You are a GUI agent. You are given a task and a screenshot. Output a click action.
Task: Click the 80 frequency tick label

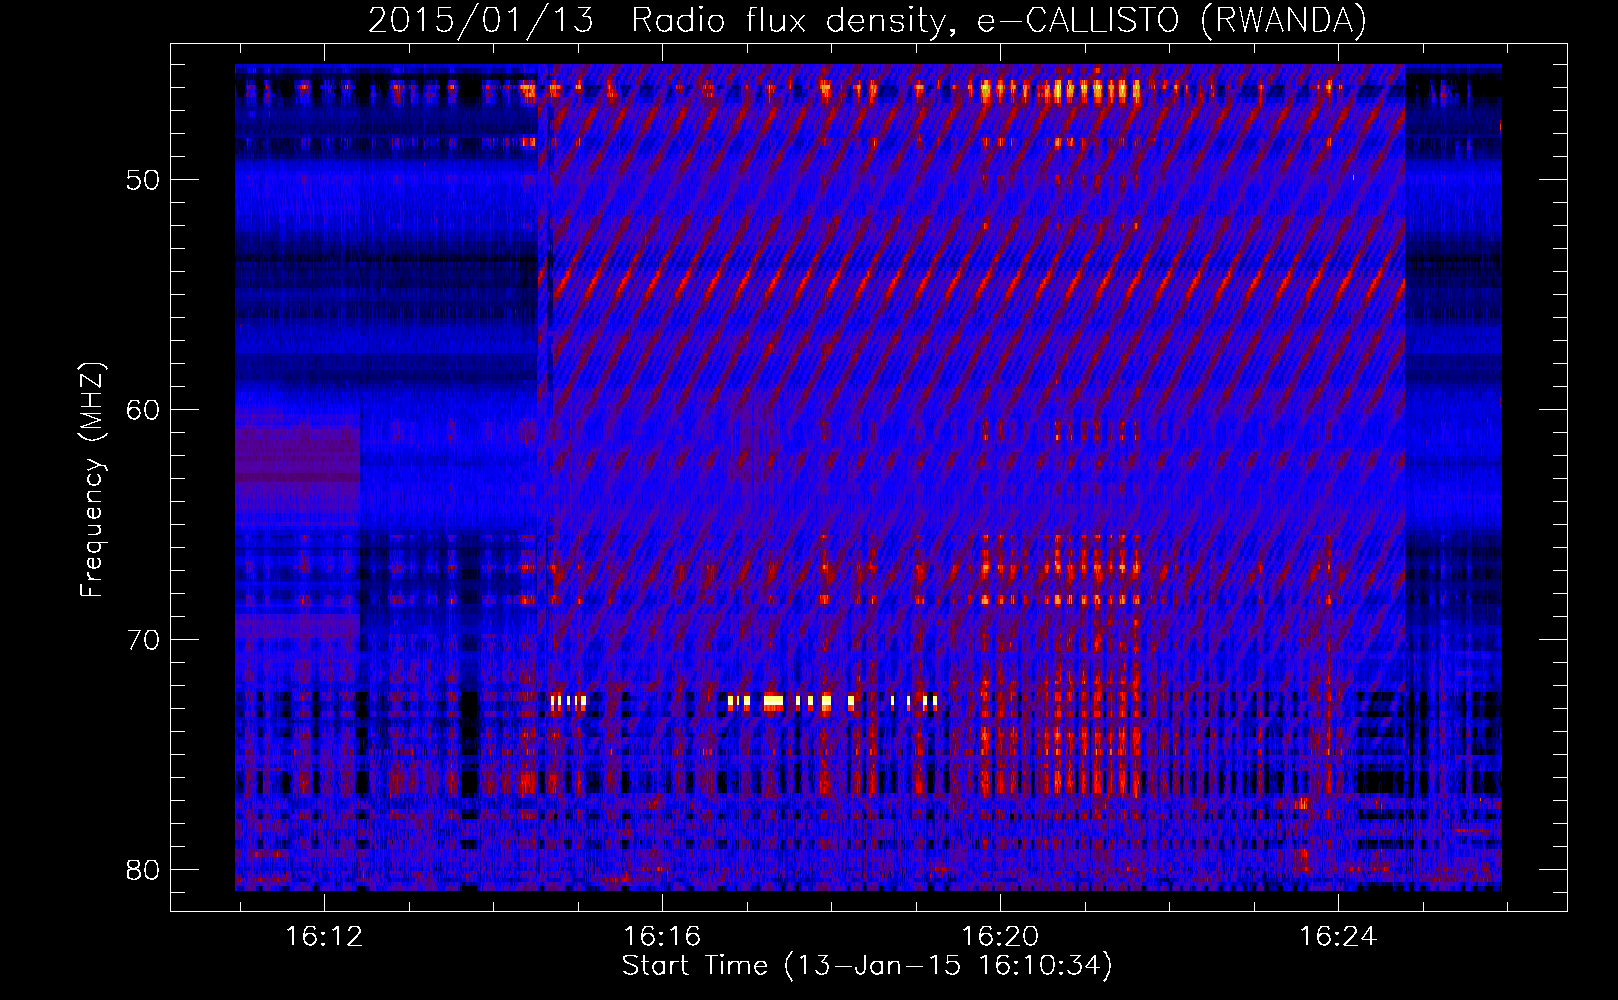(x=143, y=870)
